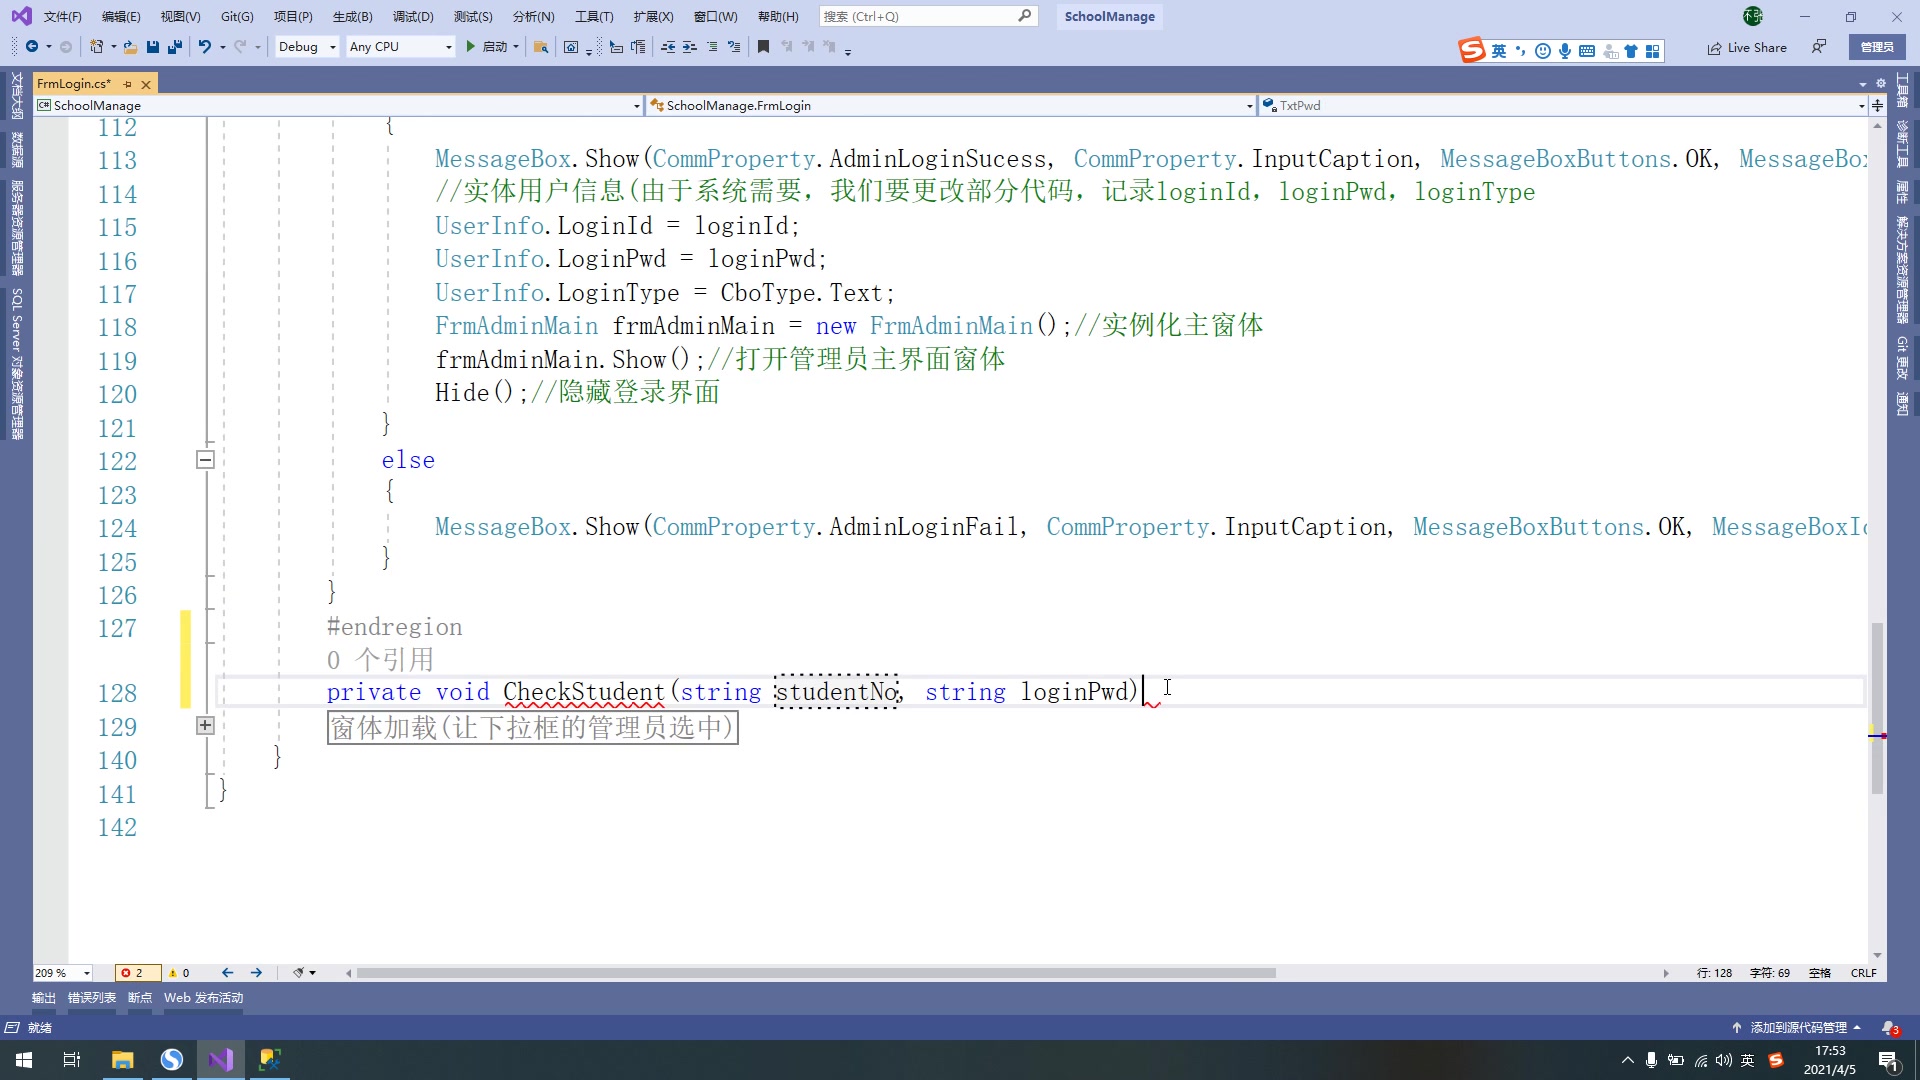Screen dimensions: 1920x1080
Task: Click the Live Share button
Action: pos(1747,47)
